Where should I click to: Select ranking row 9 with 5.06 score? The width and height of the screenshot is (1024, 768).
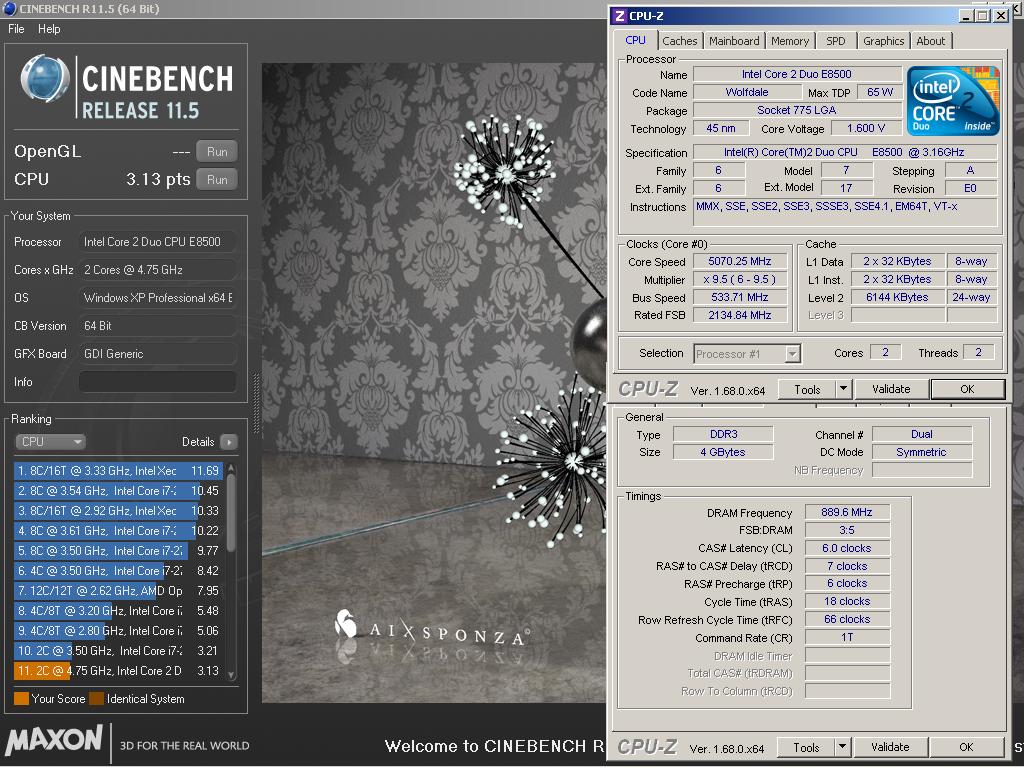[118, 631]
